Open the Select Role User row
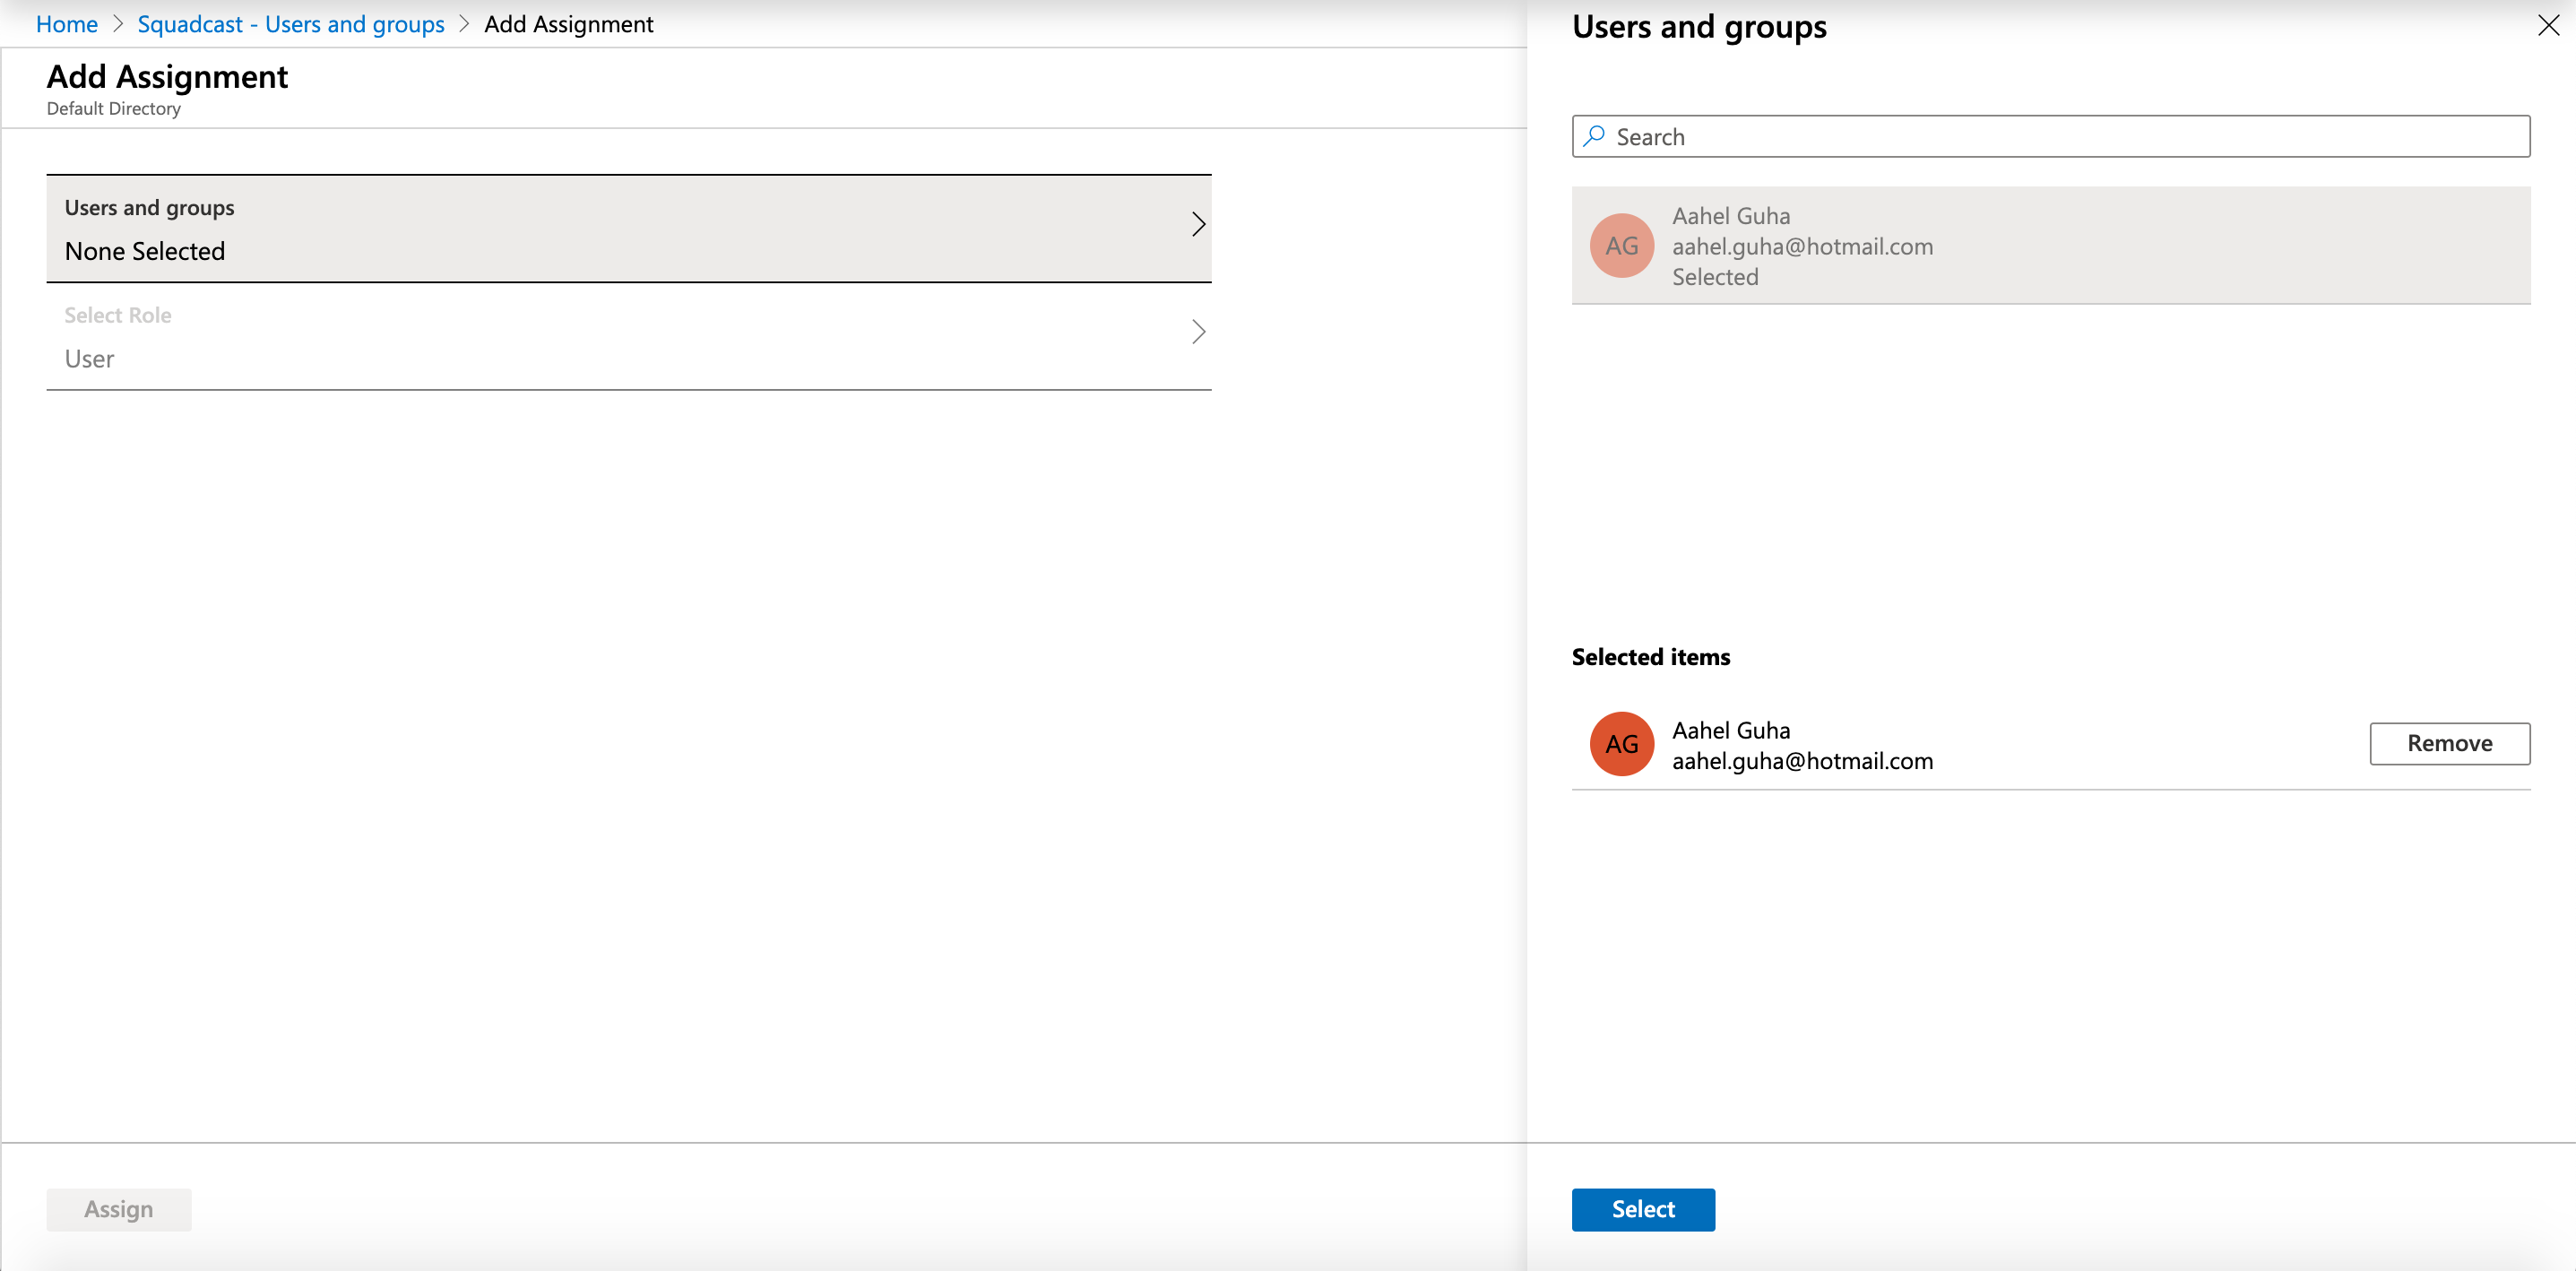Image resolution: width=2576 pixels, height=1271 pixels. point(628,337)
